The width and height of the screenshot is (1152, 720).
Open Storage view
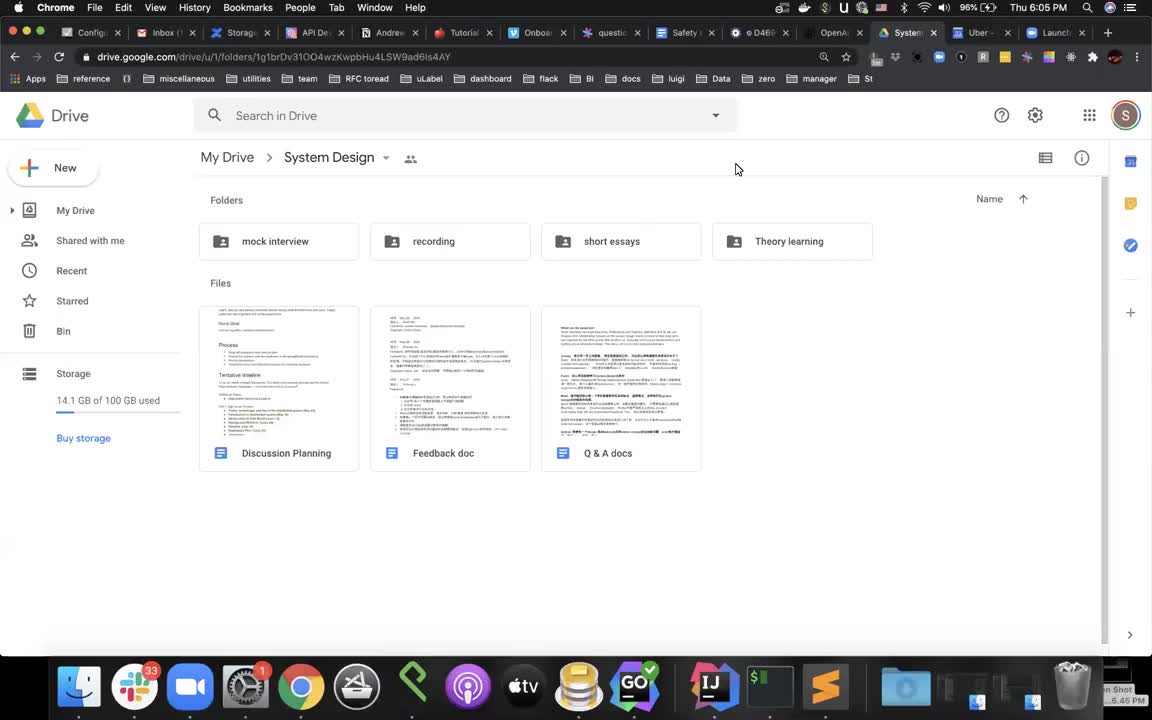73,374
